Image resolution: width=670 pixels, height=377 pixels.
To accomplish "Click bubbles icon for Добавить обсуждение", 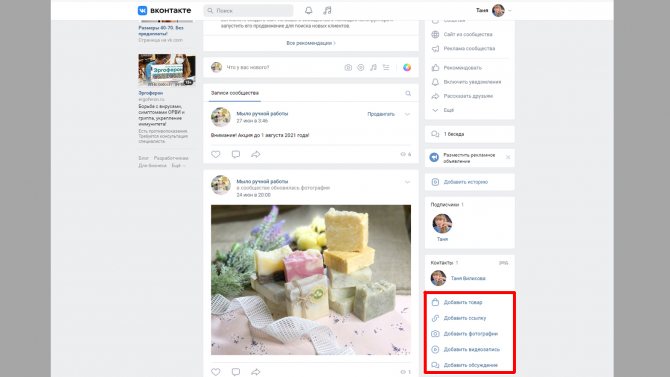I will (x=435, y=365).
